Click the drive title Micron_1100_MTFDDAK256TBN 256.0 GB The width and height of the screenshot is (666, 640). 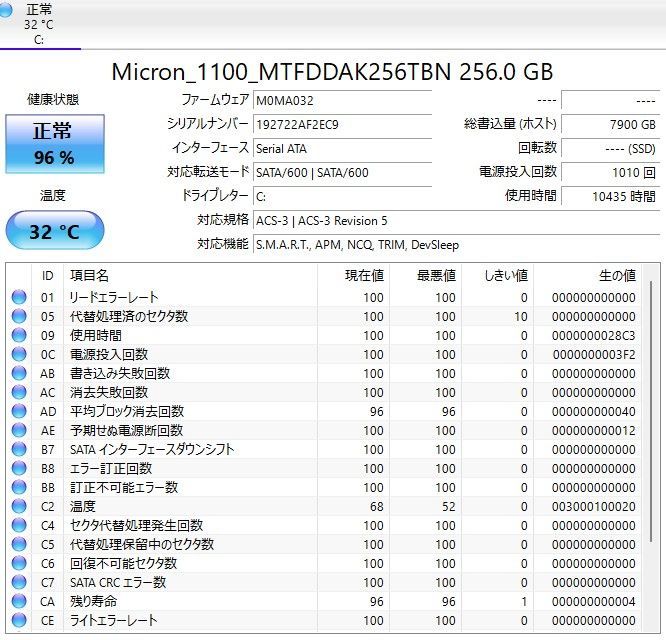[x=332, y=71]
